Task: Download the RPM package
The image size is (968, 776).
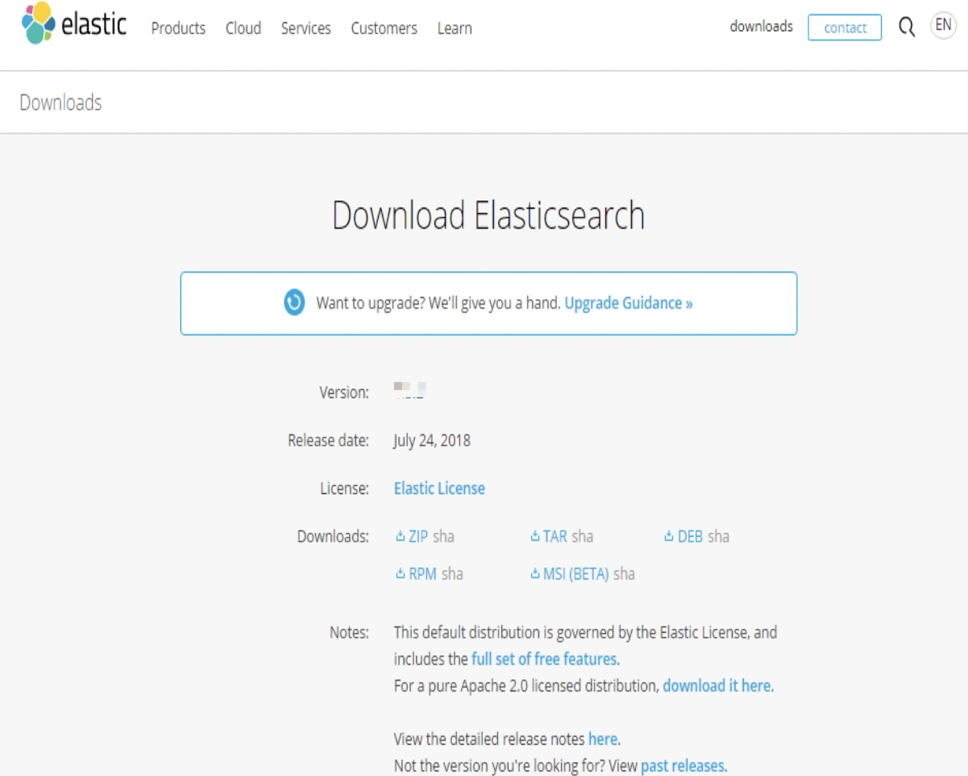Action: [422, 574]
